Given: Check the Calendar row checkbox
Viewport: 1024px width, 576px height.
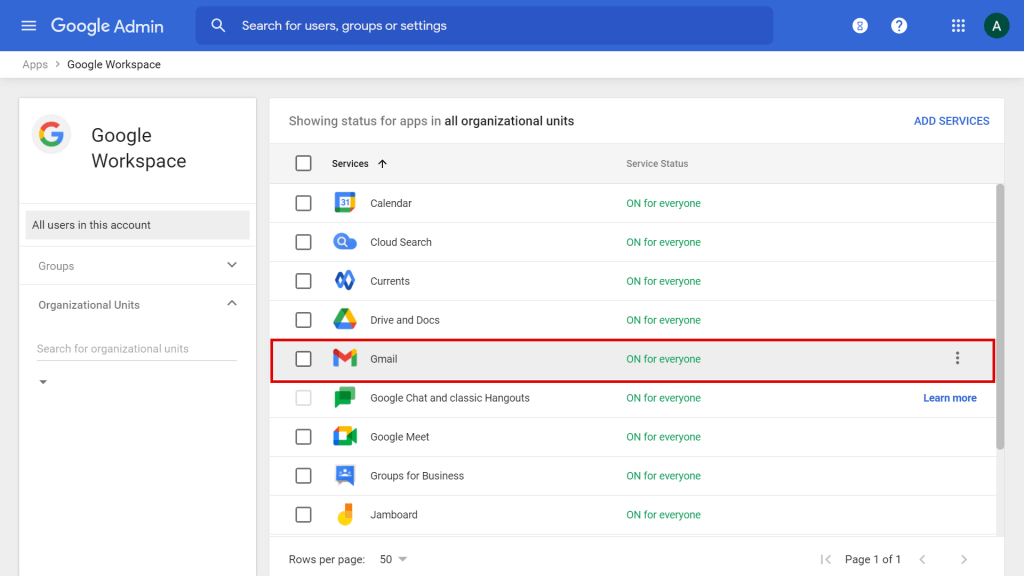Looking at the screenshot, I should point(303,203).
